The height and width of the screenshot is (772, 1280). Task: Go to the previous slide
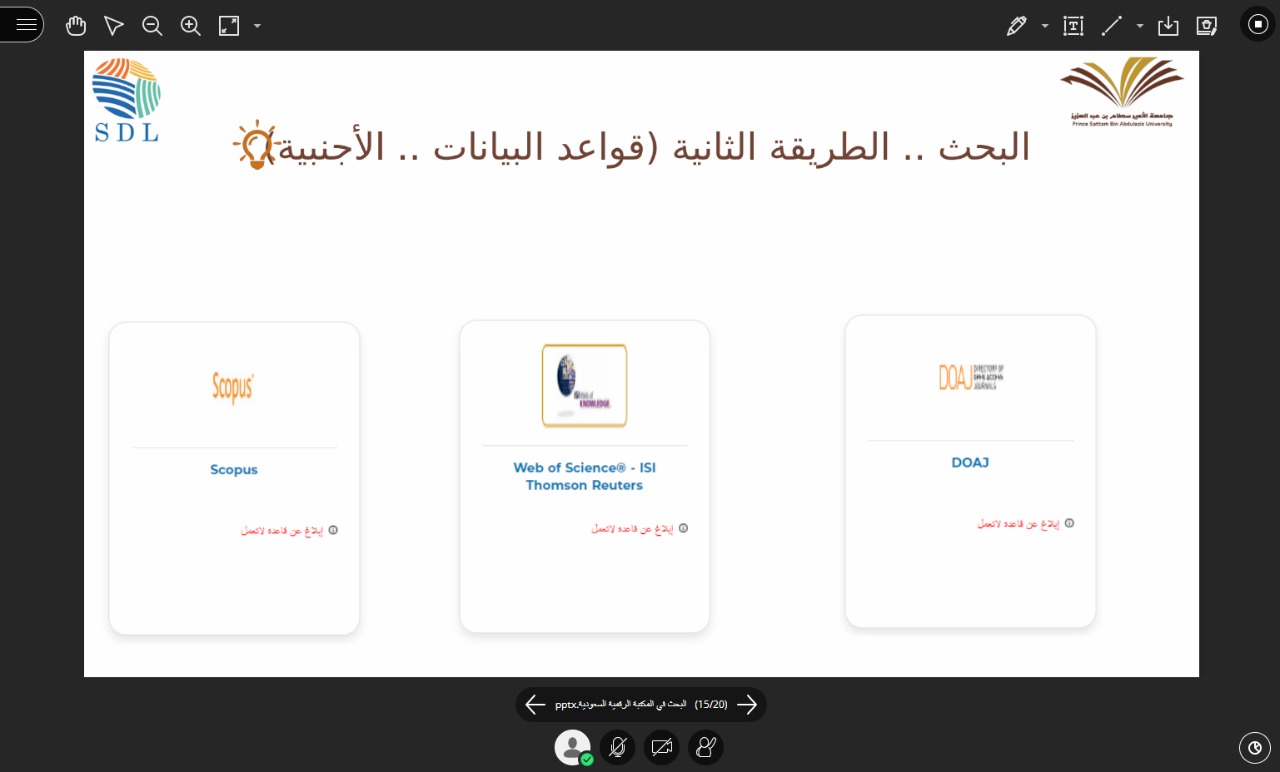pos(535,704)
